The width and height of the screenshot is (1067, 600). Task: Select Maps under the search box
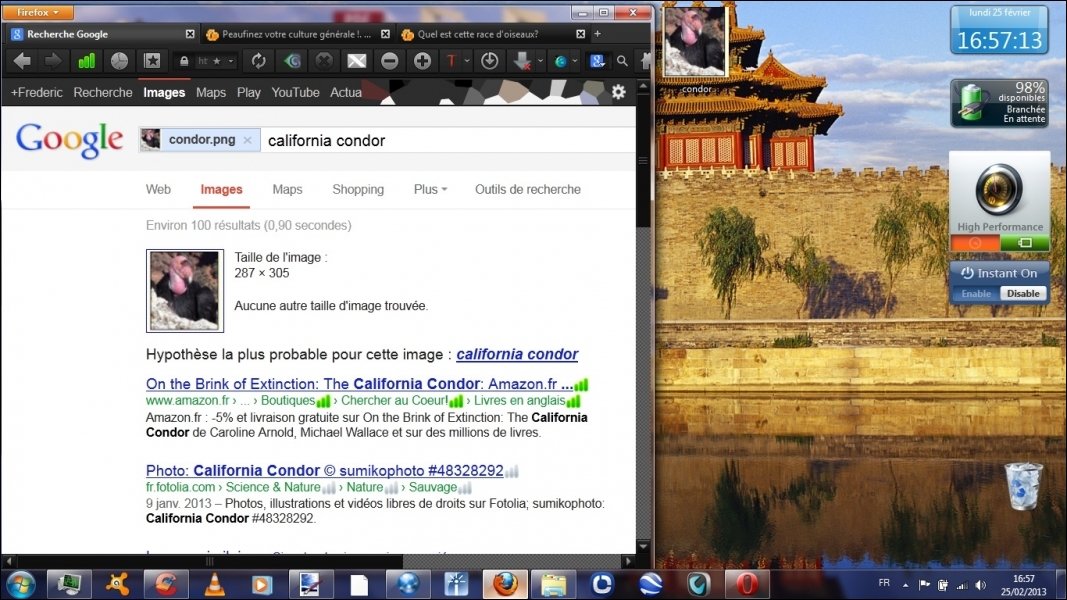(x=287, y=189)
